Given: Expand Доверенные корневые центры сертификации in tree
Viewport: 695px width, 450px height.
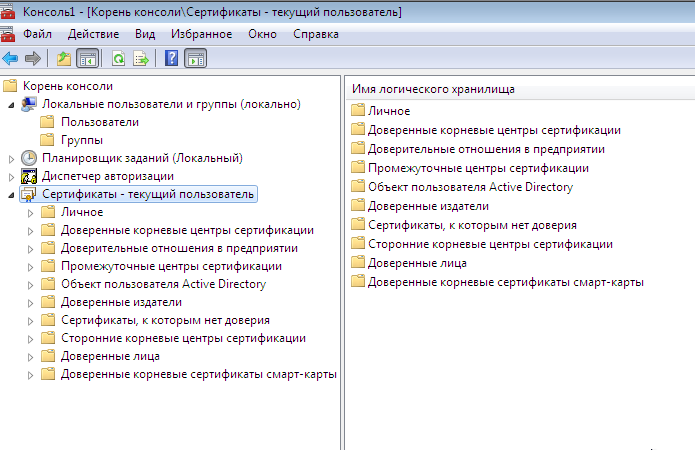Looking at the screenshot, I should pos(30,231).
